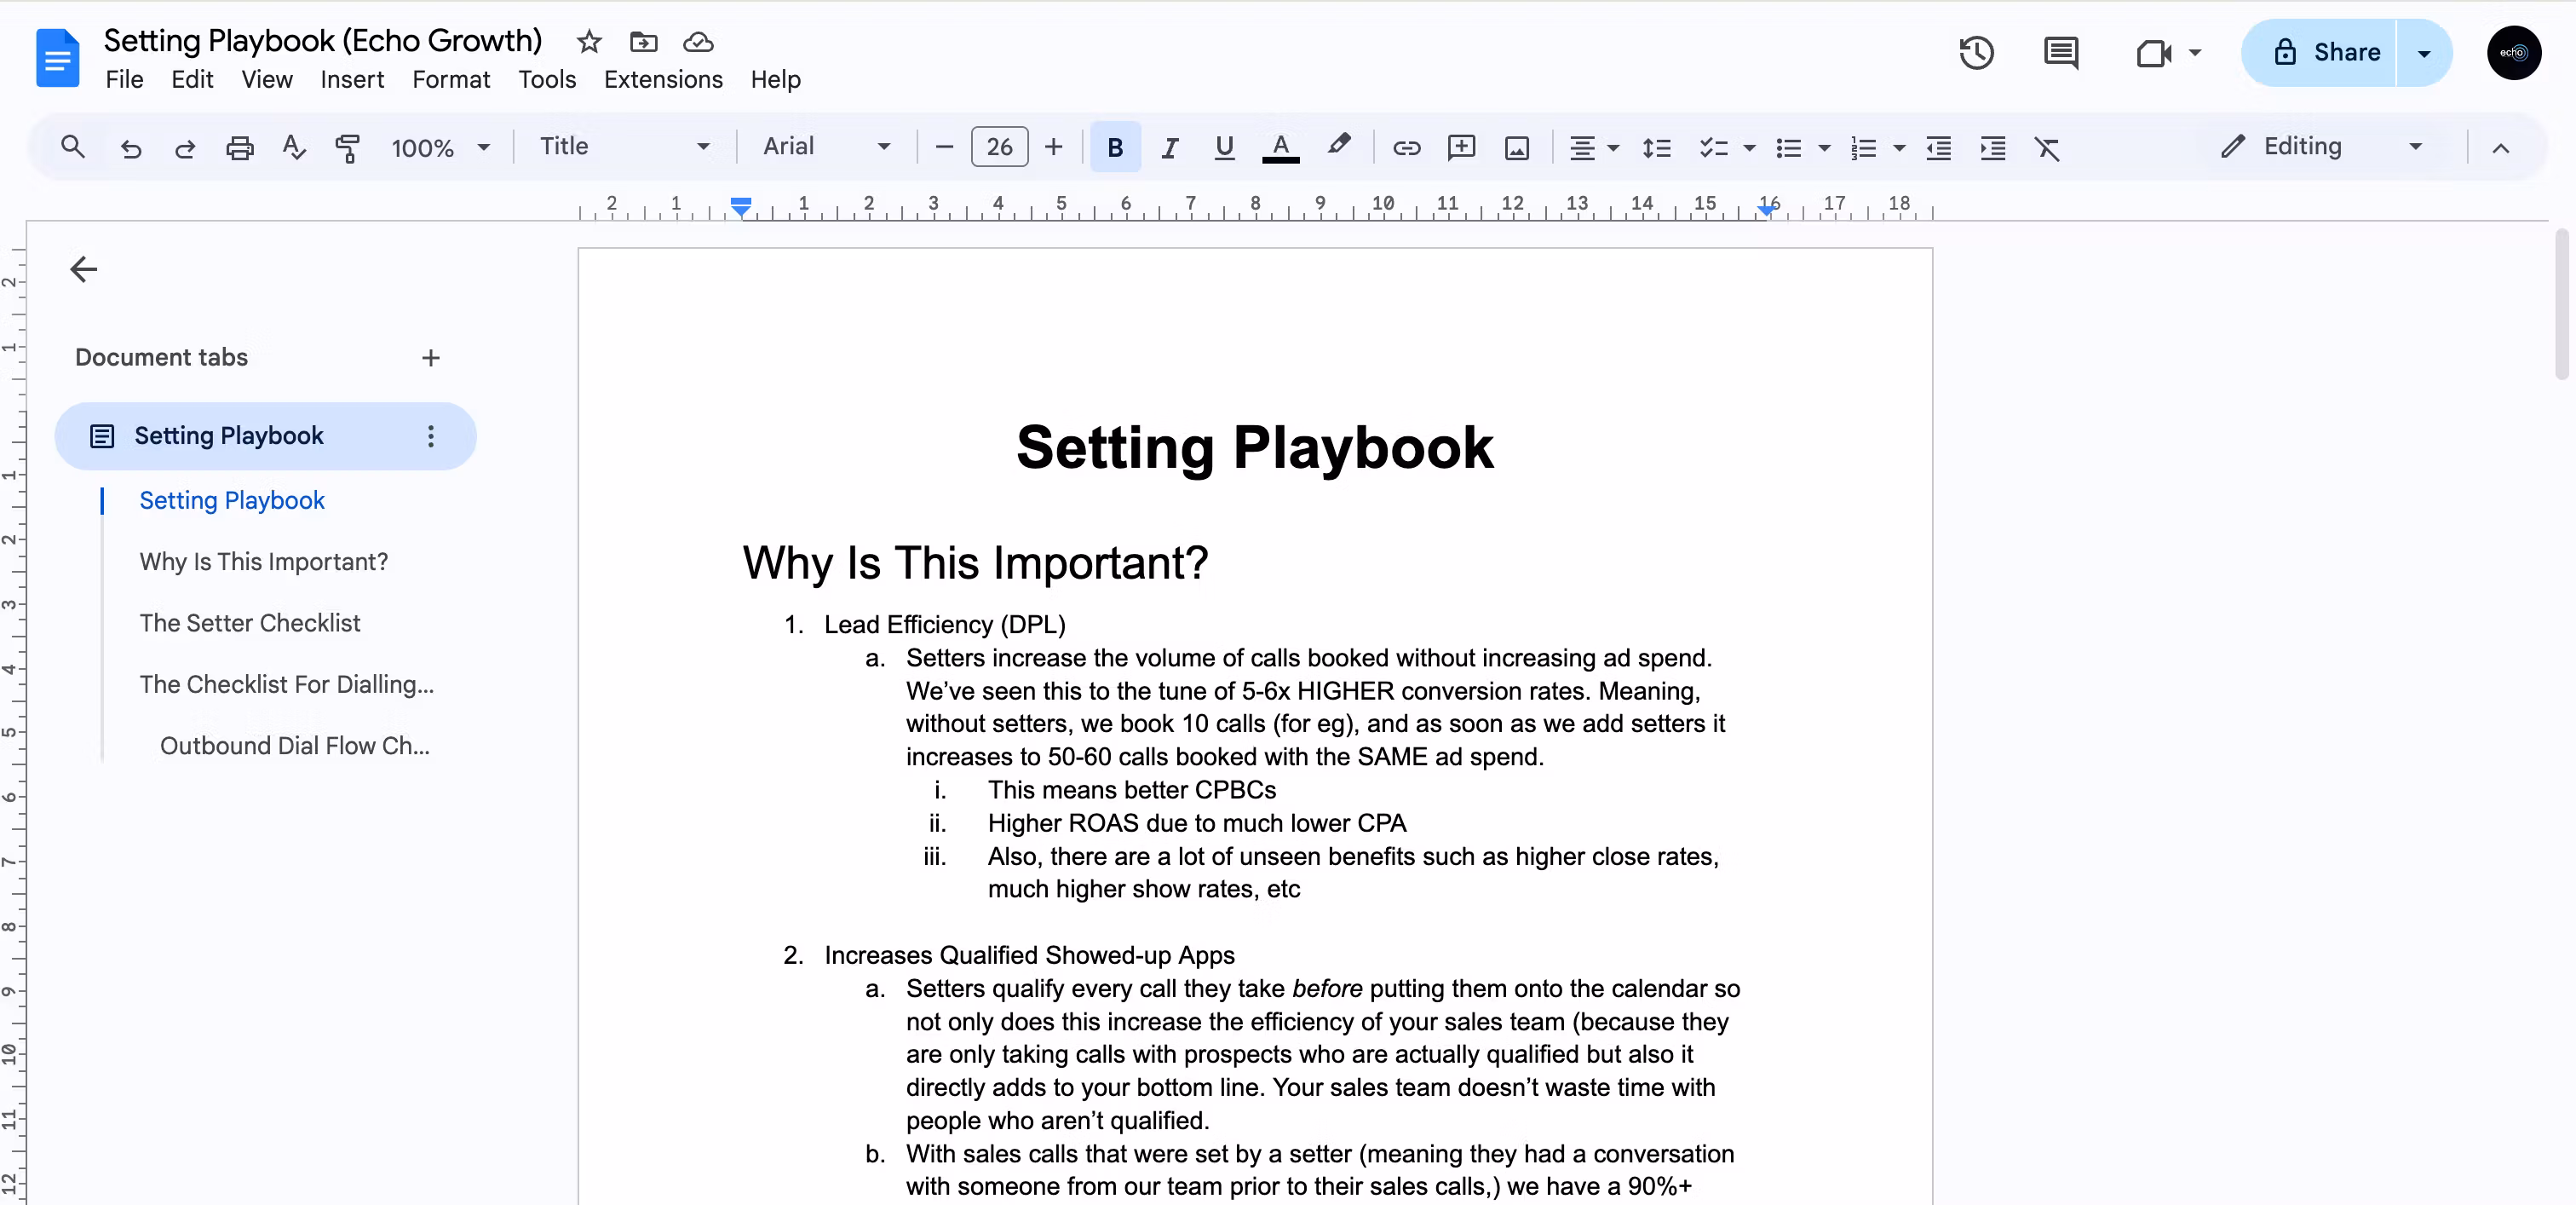Image resolution: width=2576 pixels, height=1205 pixels.
Task: Toggle bold formatting
Action: [1114, 148]
